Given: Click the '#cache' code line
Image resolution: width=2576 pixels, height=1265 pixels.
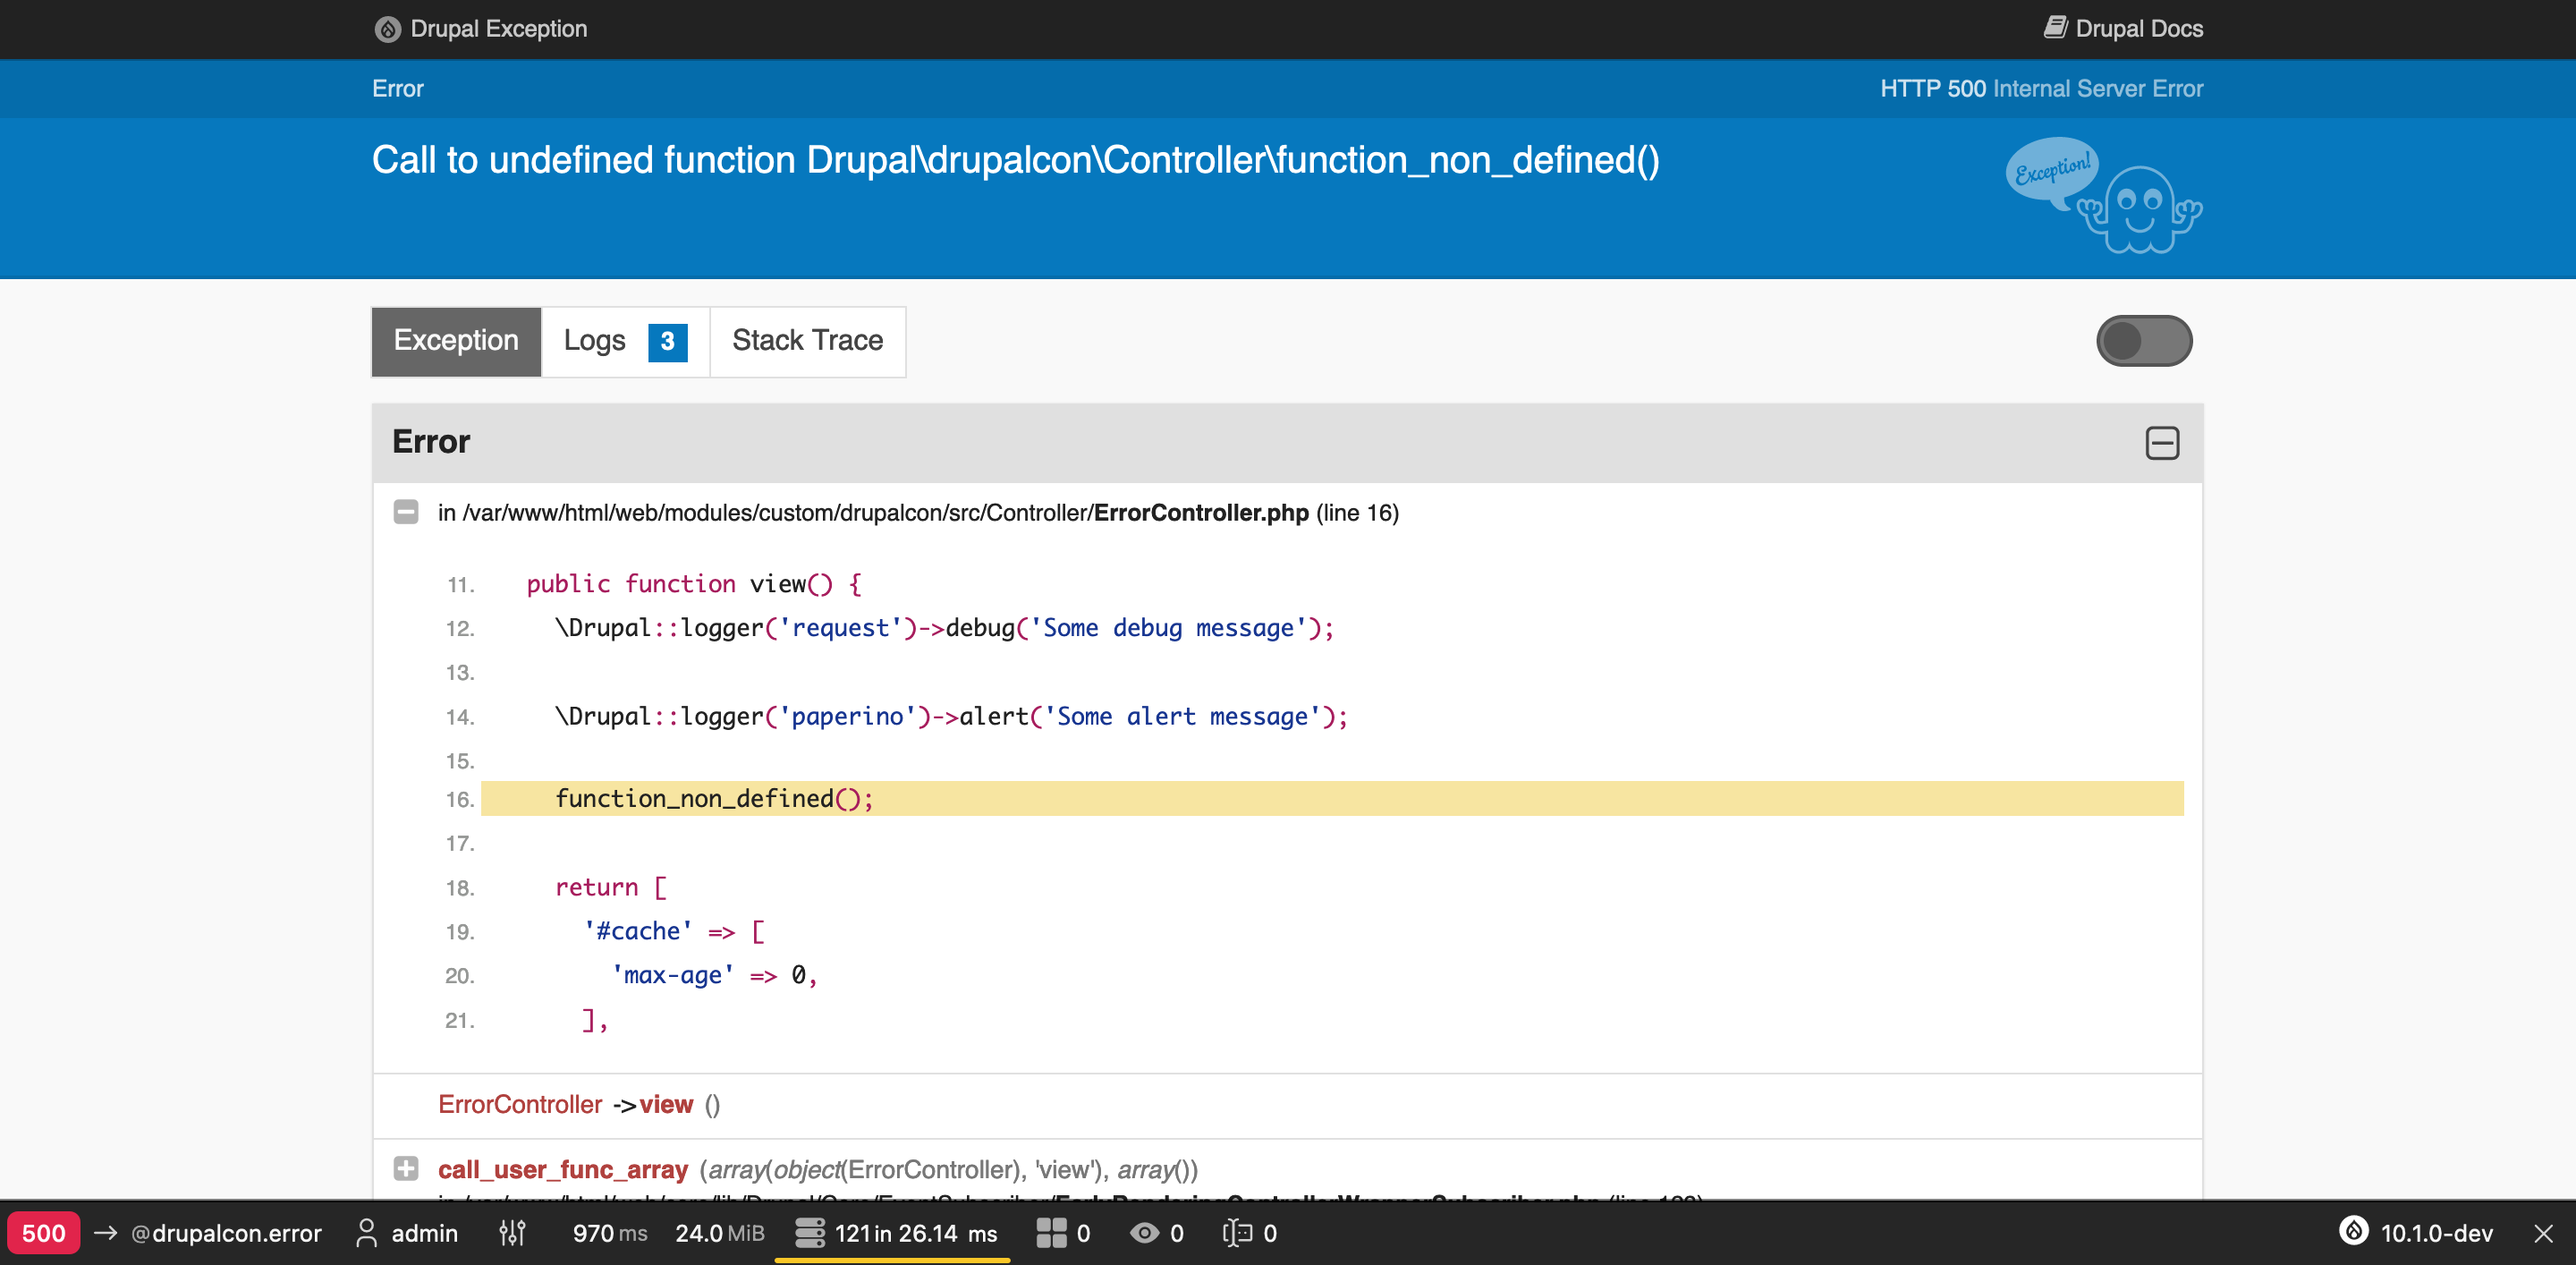Looking at the screenshot, I should pyautogui.click(x=675, y=931).
